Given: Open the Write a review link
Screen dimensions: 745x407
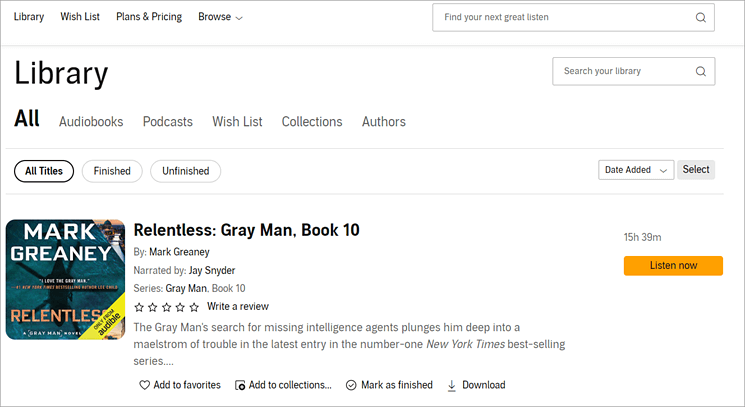Looking at the screenshot, I should pos(237,306).
